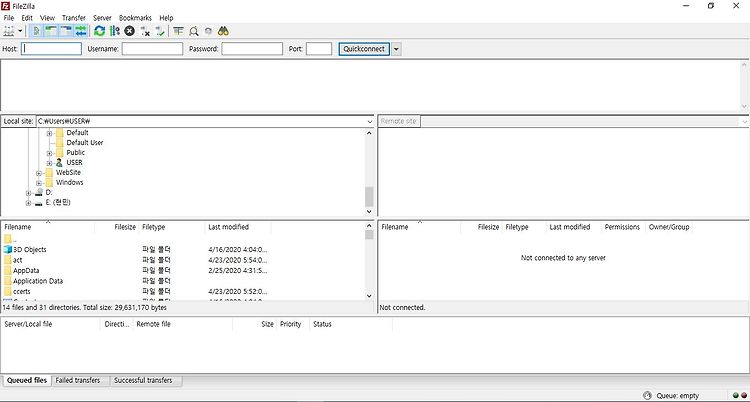Open the View menu

pos(47,18)
